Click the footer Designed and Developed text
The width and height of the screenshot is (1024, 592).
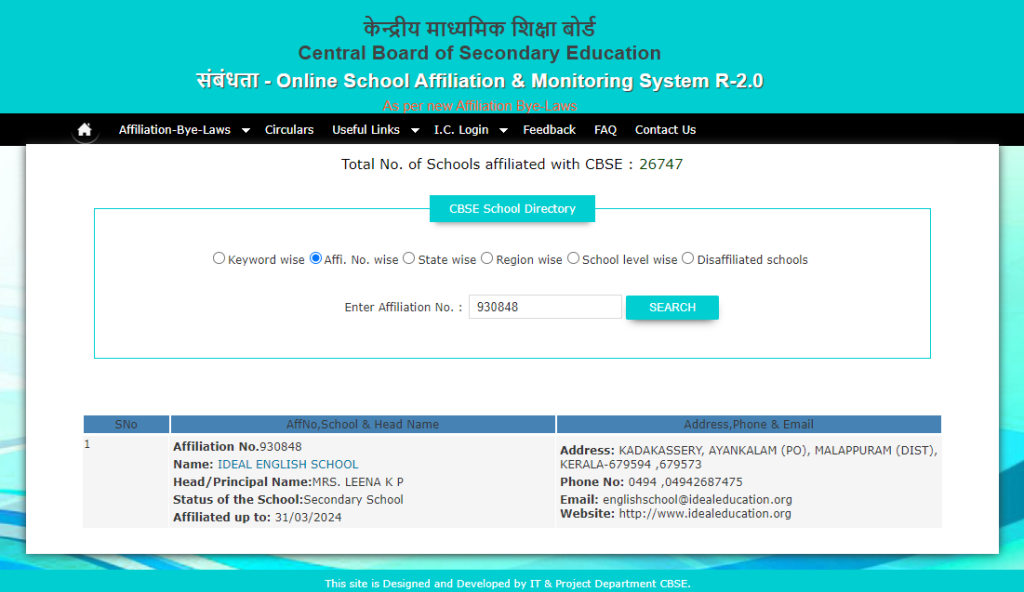[x=507, y=584]
